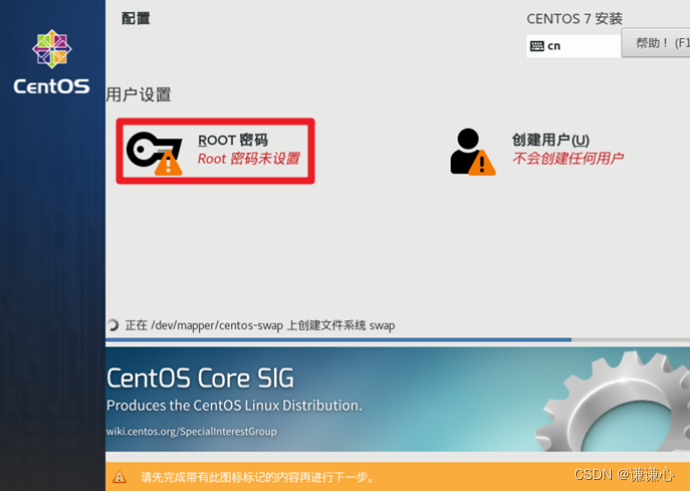Click the warning triangle on user icon
Screen dimensions: 690x492
pyautogui.click(x=482, y=163)
